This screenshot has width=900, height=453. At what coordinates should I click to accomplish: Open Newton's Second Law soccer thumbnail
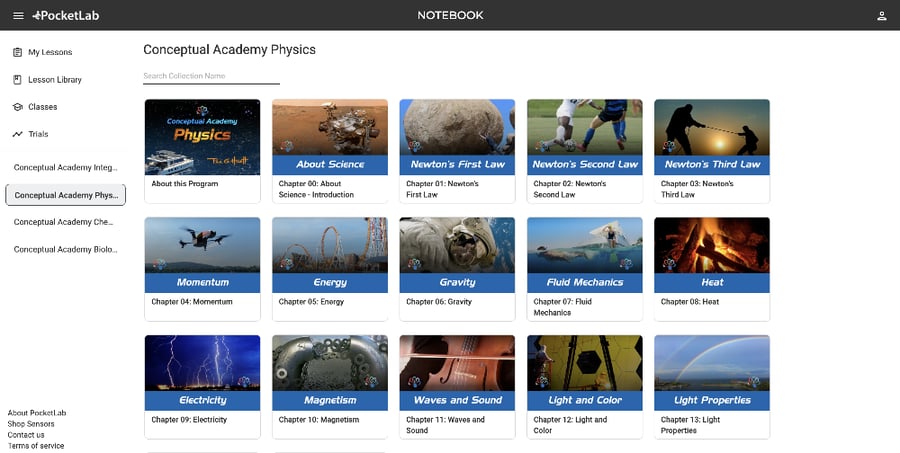(585, 137)
